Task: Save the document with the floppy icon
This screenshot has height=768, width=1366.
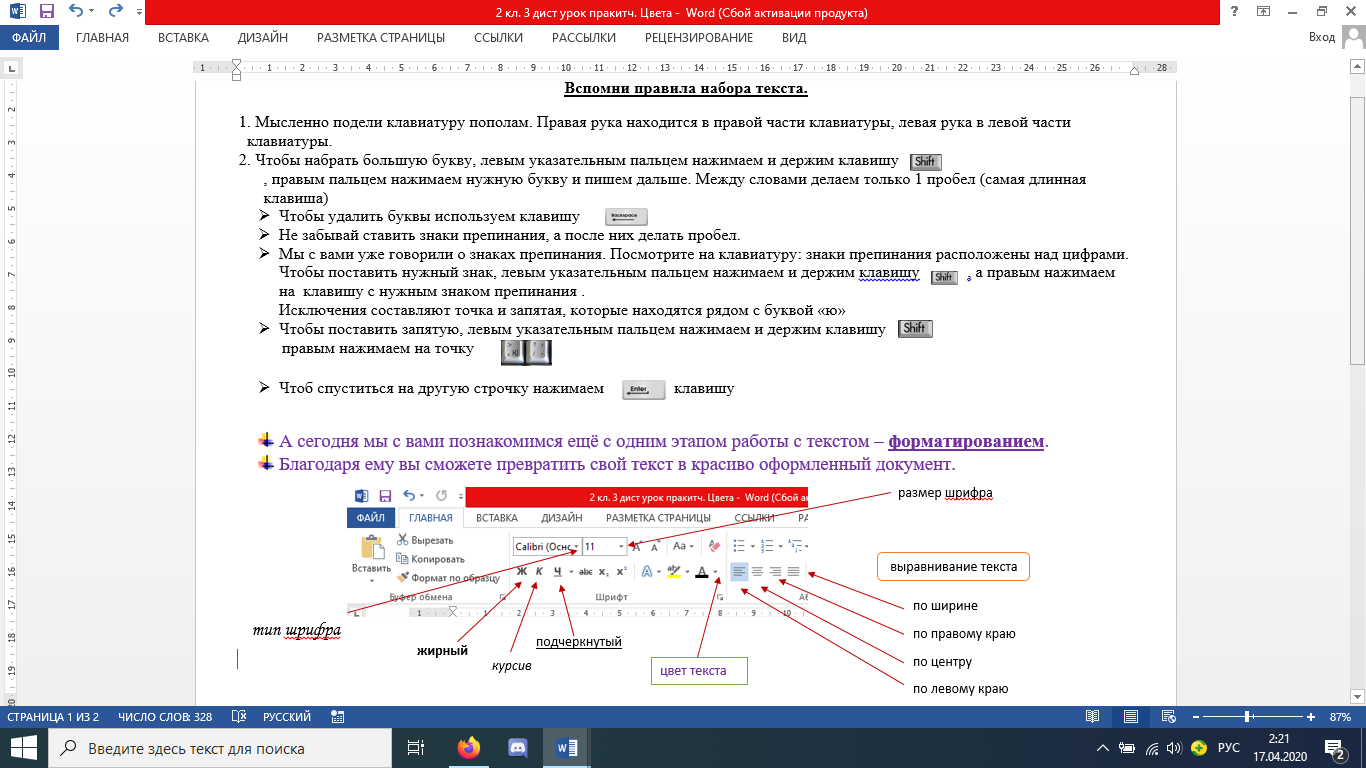Action: tap(46, 13)
